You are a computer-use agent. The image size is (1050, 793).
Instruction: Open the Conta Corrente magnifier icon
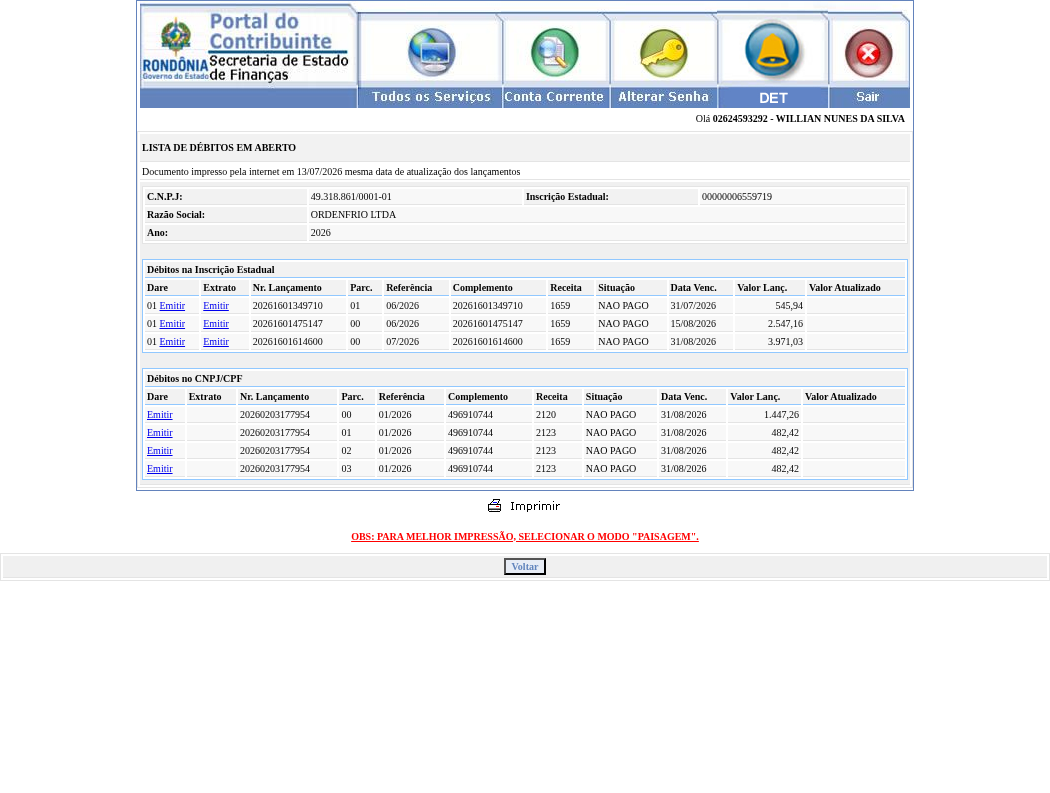554,52
